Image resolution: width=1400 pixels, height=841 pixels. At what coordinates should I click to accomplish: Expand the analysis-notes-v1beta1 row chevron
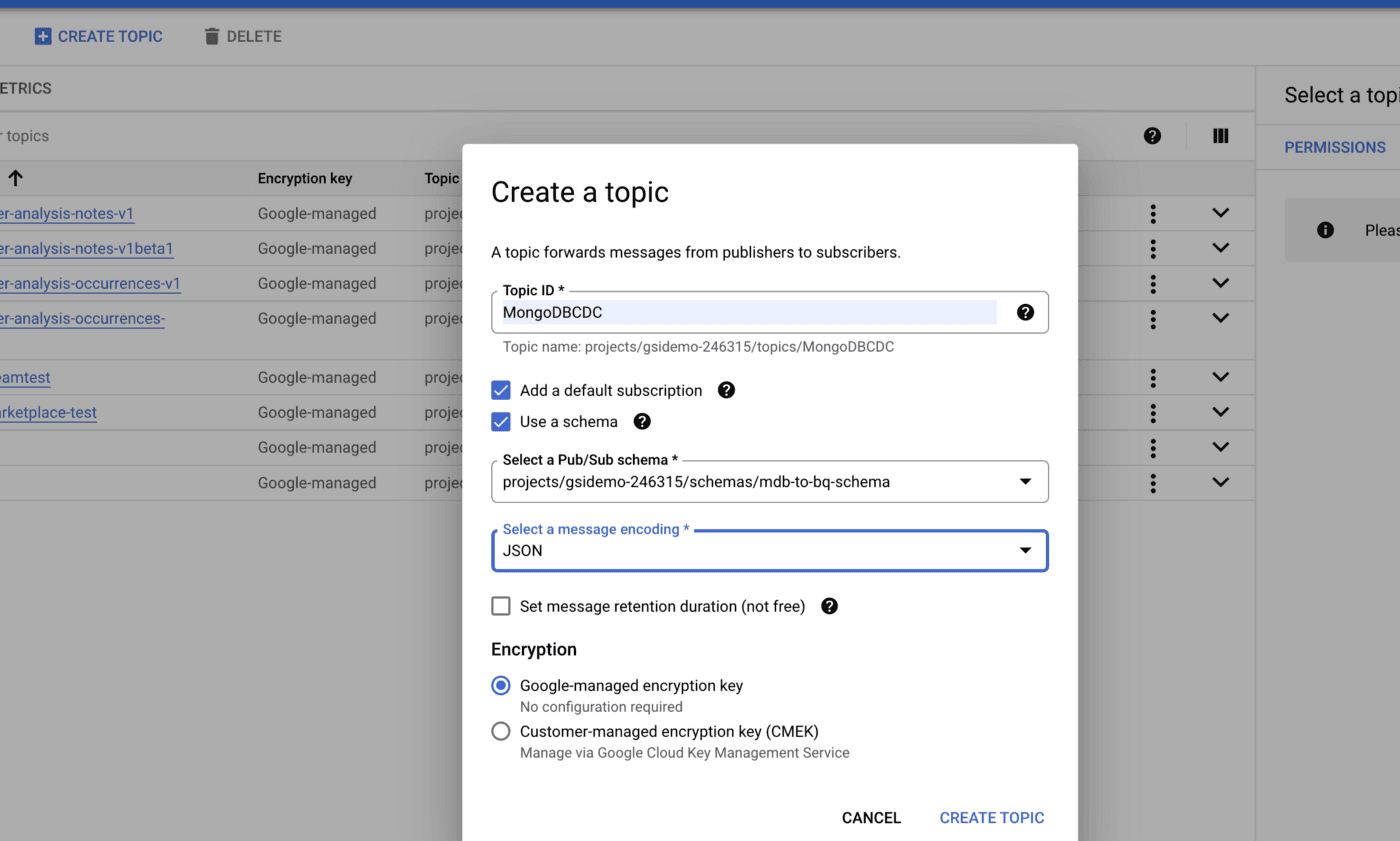click(1220, 248)
